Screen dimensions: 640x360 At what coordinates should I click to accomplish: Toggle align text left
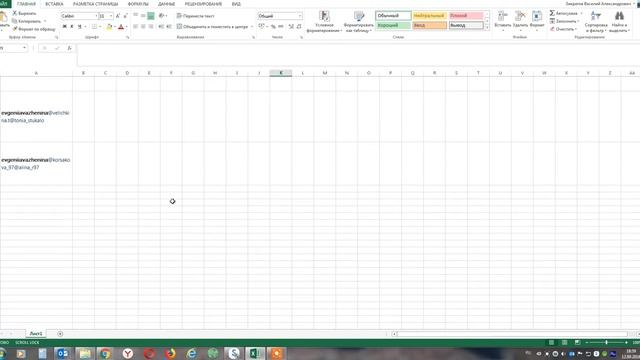click(x=136, y=27)
